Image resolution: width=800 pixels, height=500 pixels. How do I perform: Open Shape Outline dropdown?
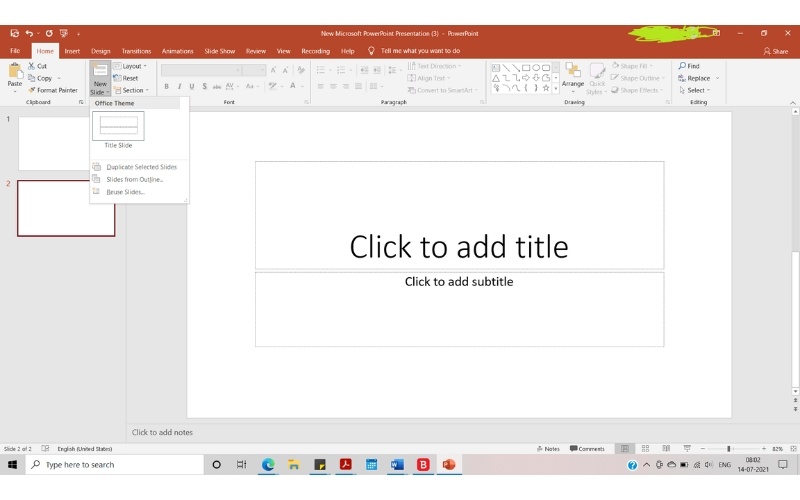tap(638, 78)
